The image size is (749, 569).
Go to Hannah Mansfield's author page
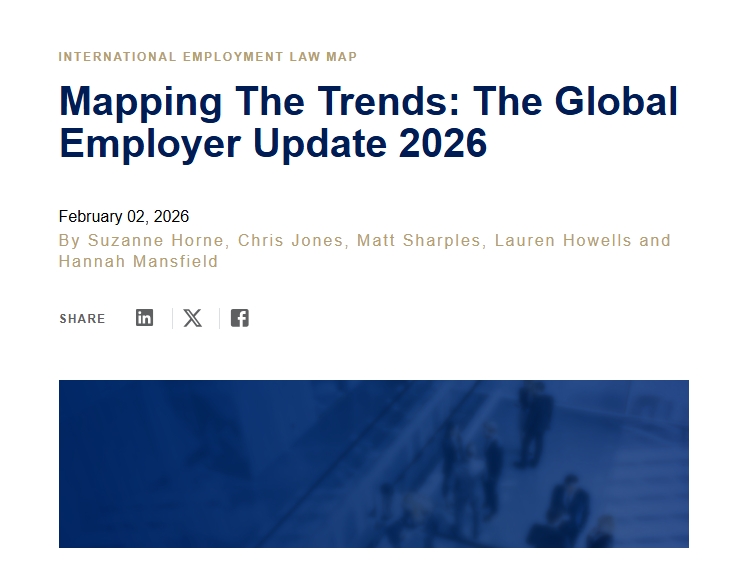coord(138,262)
